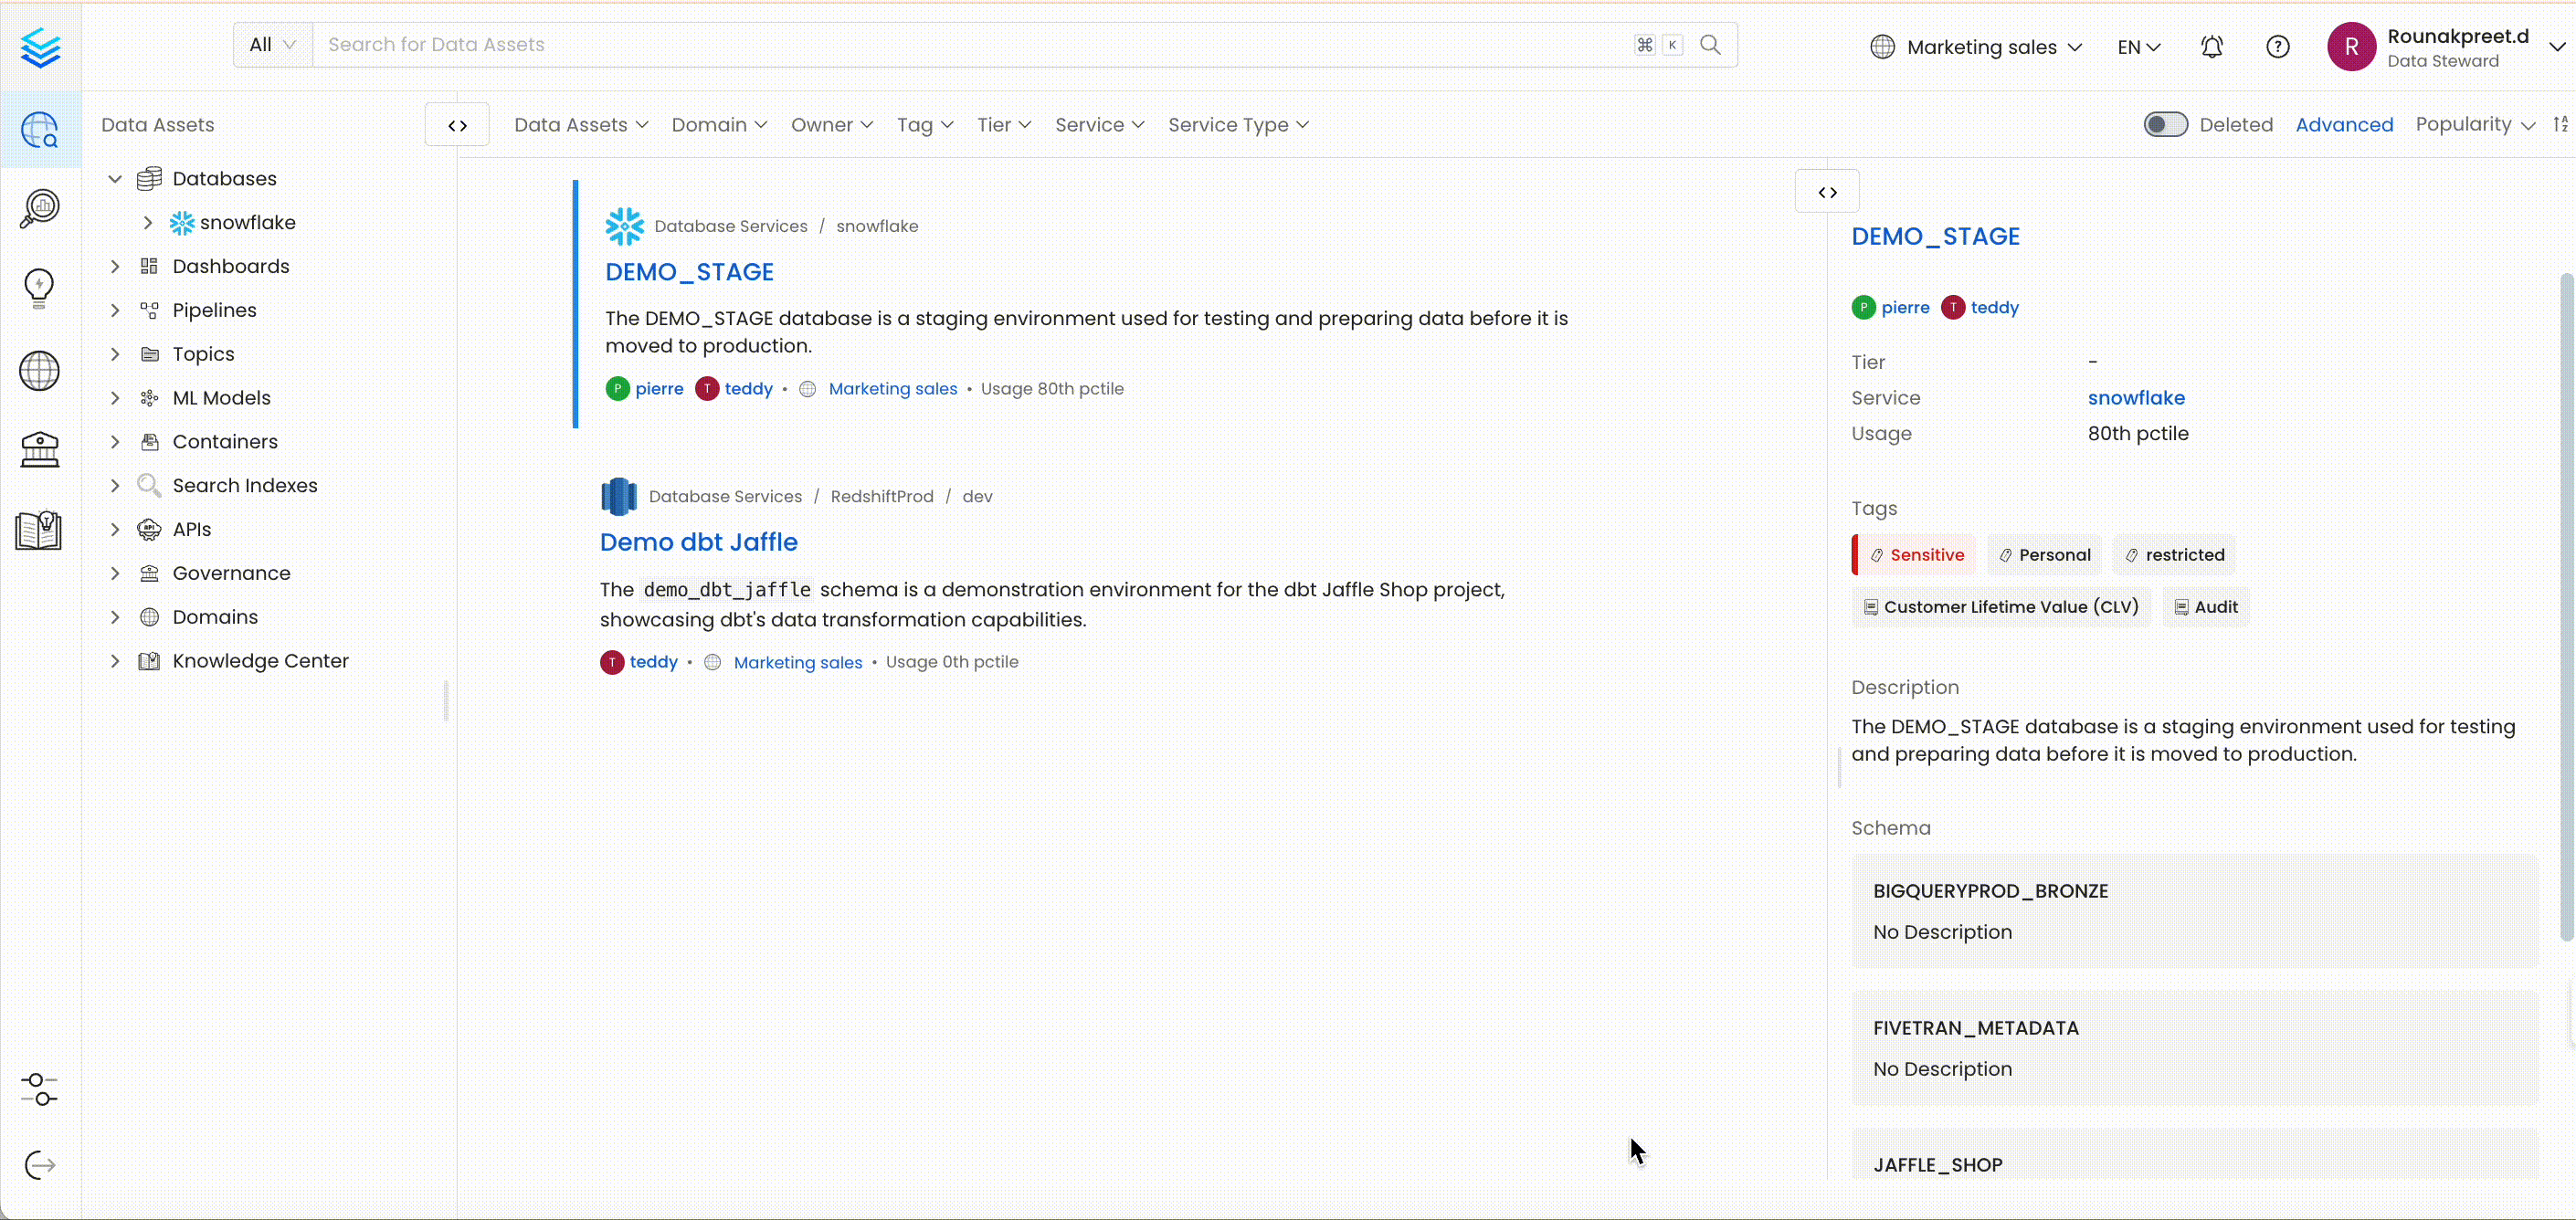Open the Demo dbt Jaffle schema
The image size is (2576, 1220).
698,542
